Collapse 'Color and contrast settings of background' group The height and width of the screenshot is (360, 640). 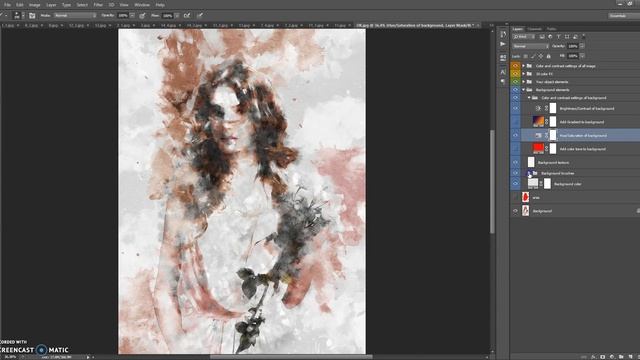529,98
